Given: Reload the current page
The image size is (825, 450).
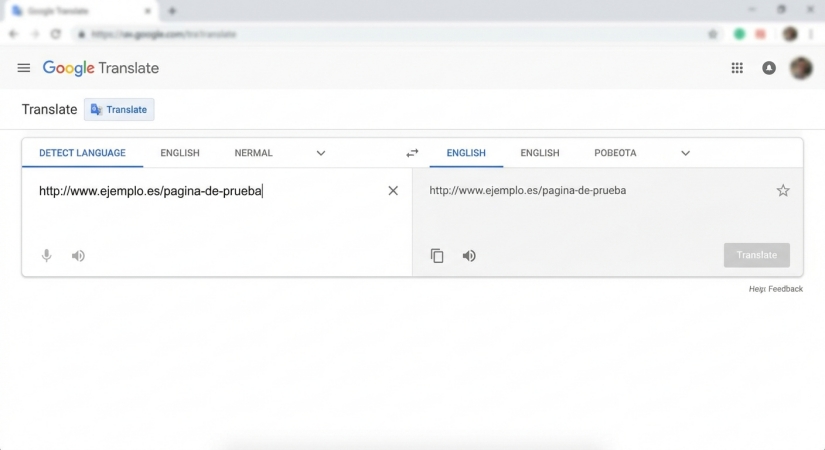Looking at the screenshot, I should (56, 34).
